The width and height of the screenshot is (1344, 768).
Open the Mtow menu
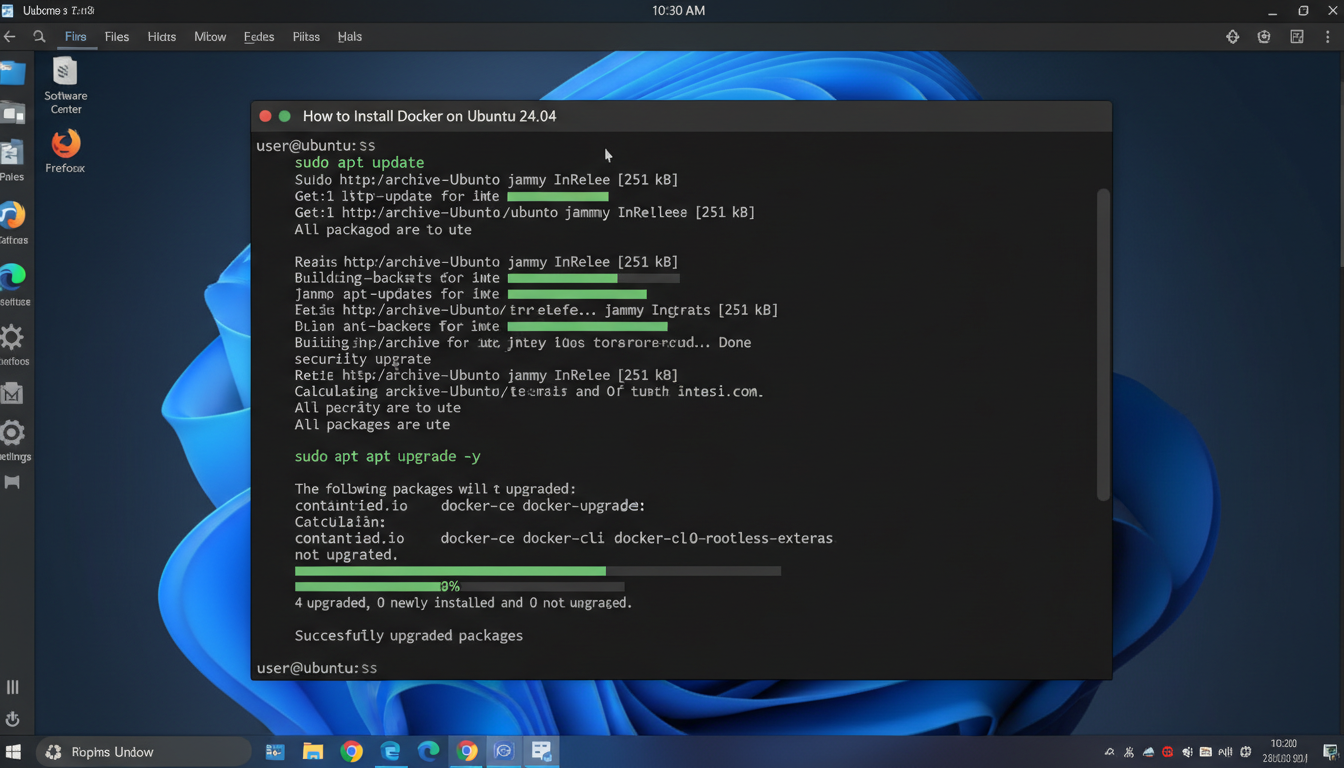(x=210, y=36)
